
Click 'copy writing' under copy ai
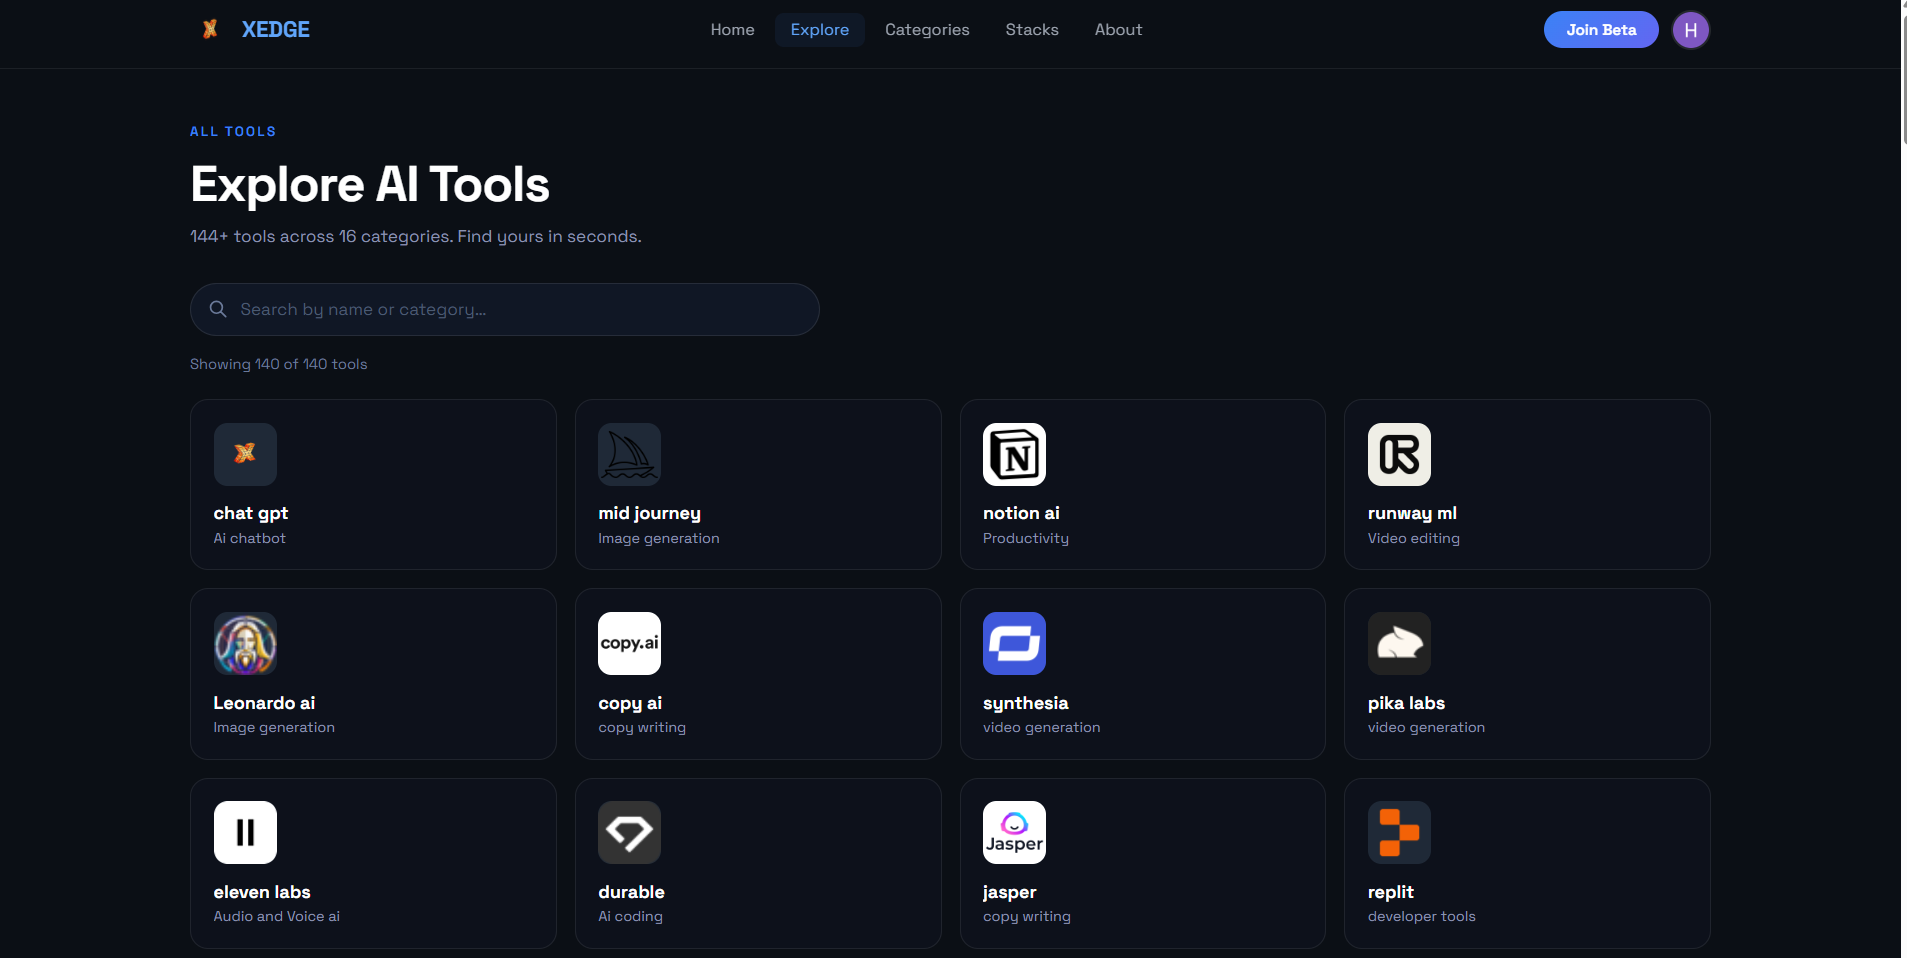point(642,727)
